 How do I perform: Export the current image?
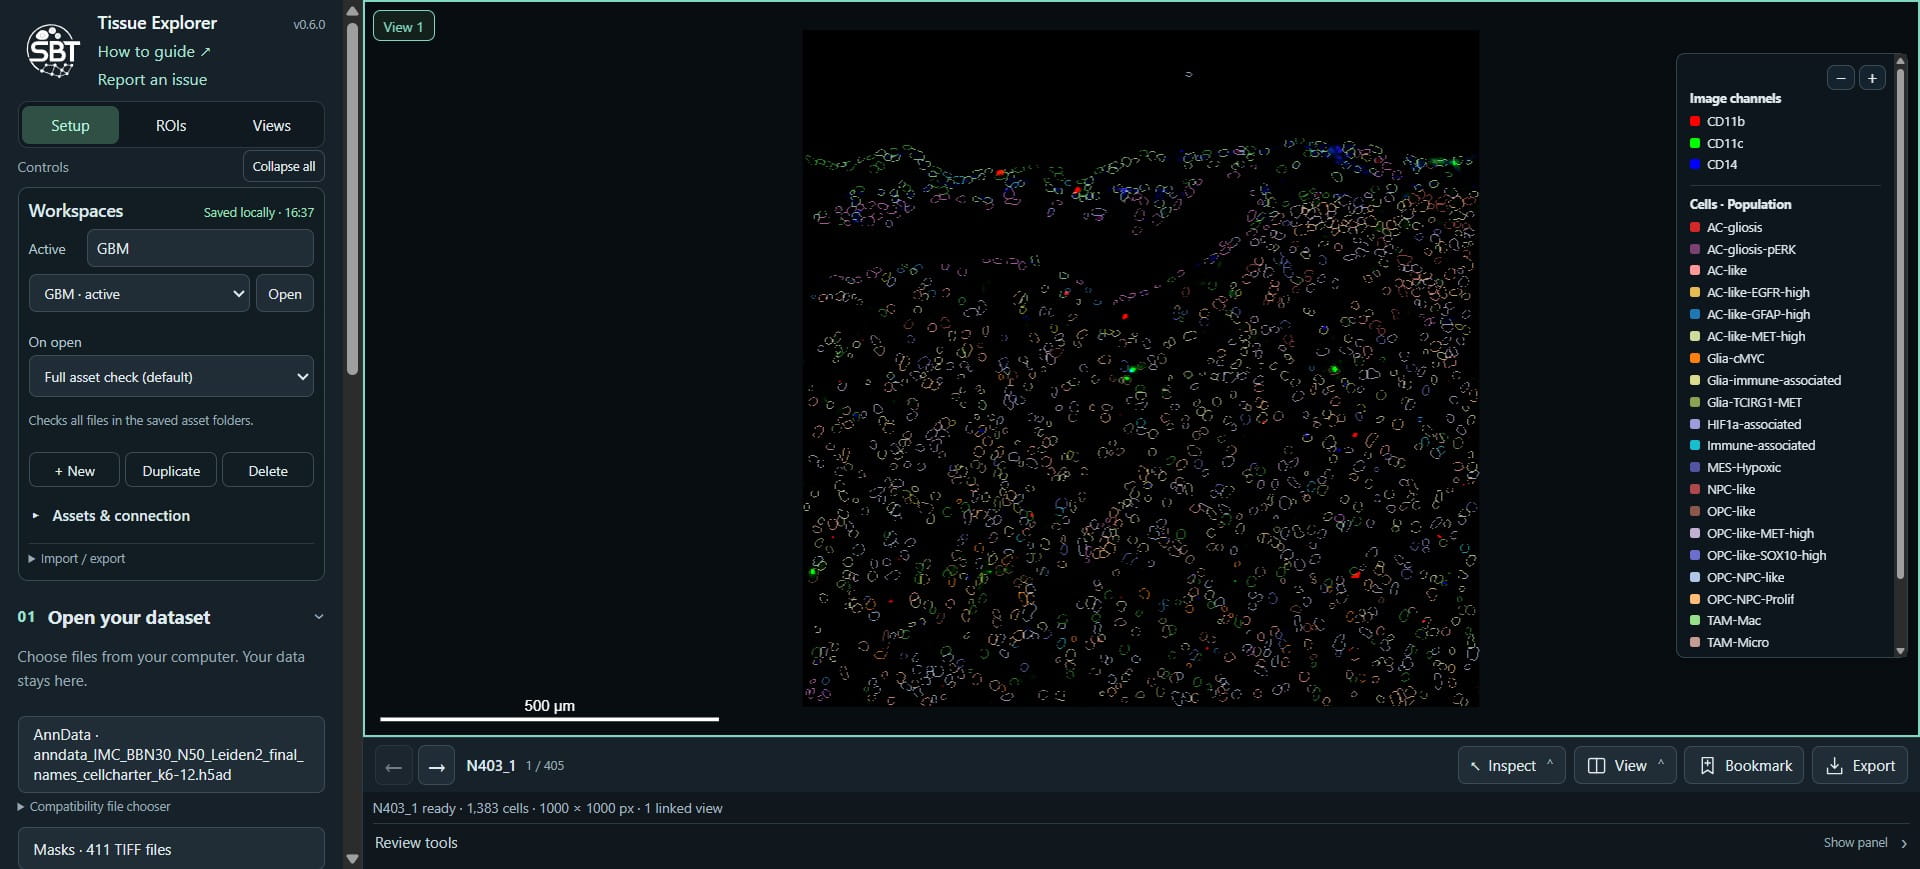tap(1860, 765)
